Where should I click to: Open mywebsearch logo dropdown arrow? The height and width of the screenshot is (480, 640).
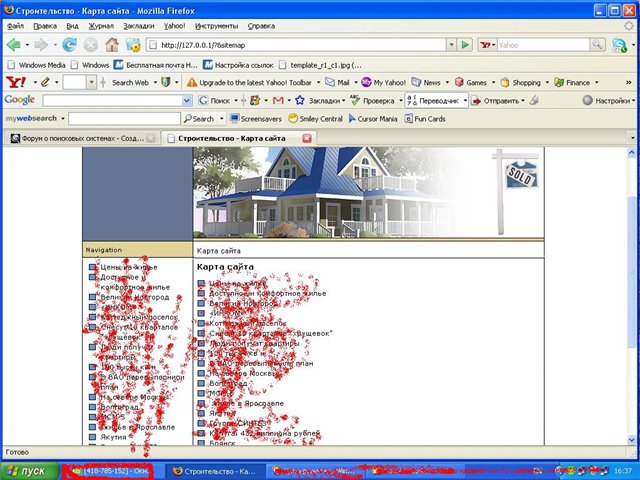[63, 119]
